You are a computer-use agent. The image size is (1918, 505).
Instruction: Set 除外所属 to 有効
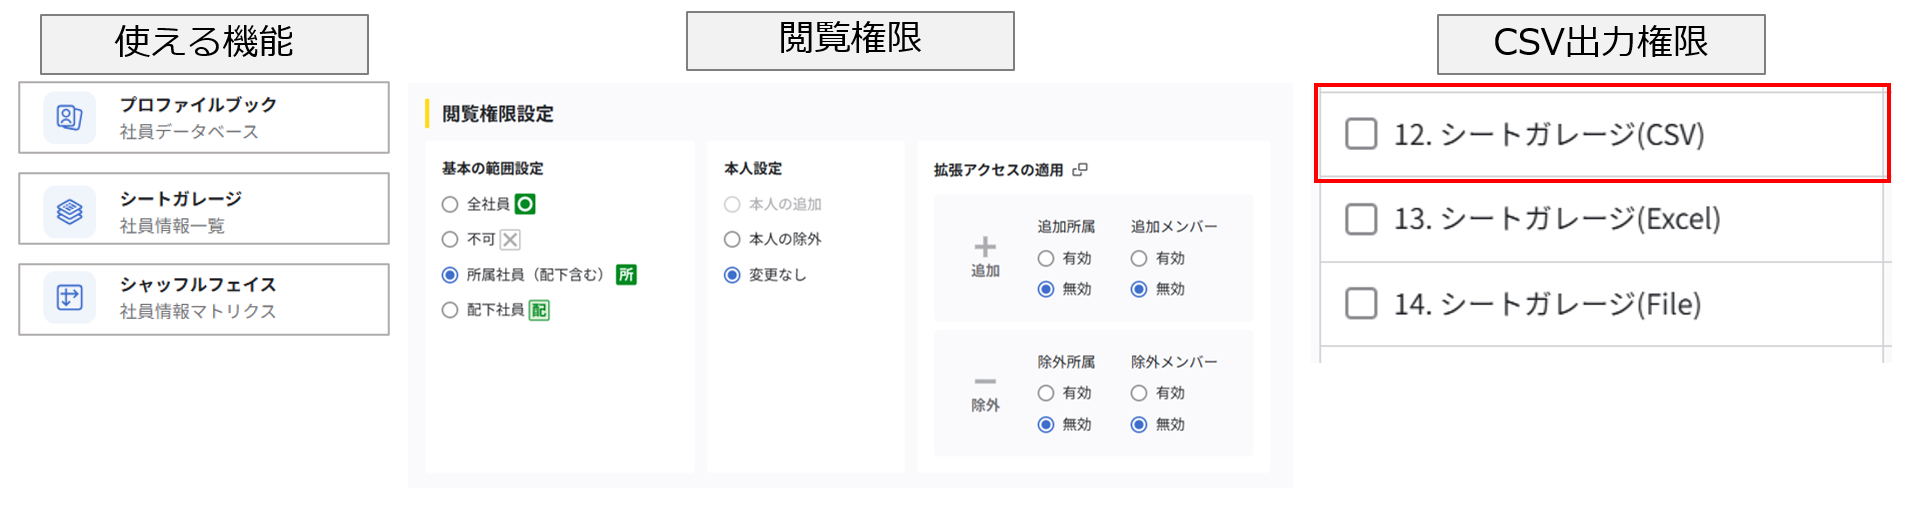(x=1046, y=393)
